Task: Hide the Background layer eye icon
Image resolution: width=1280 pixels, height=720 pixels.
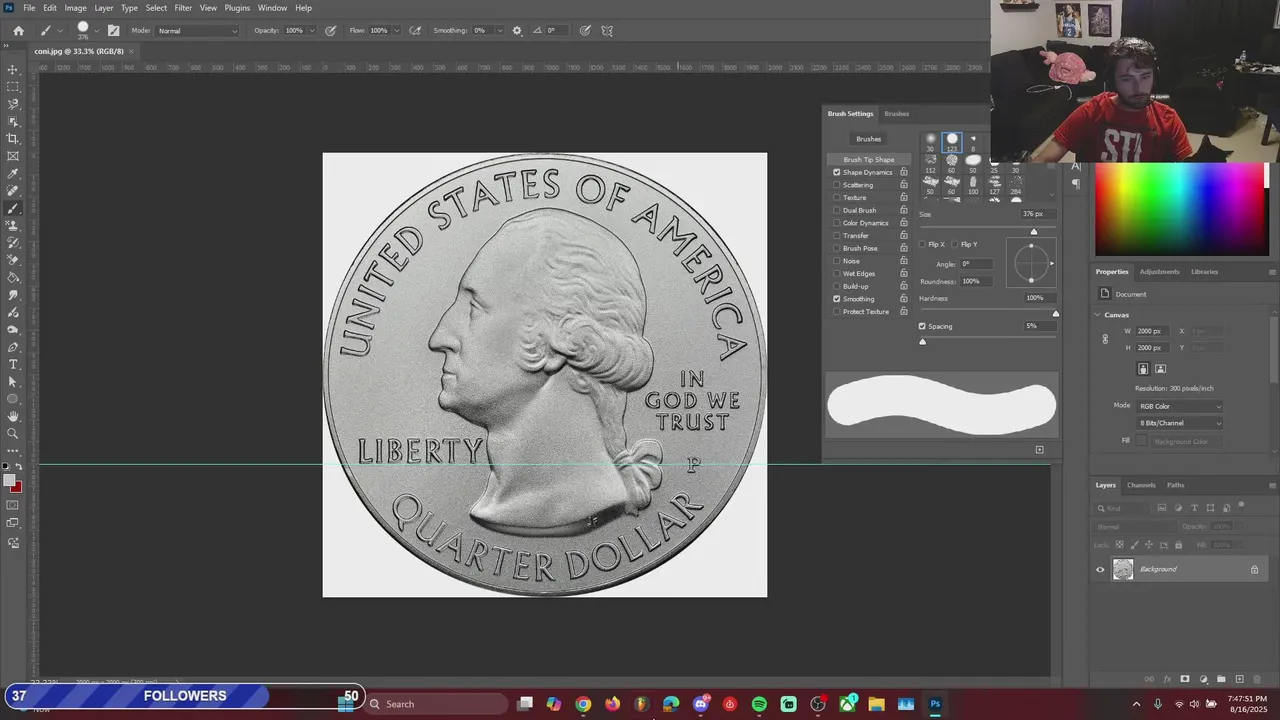Action: [x=1100, y=569]
